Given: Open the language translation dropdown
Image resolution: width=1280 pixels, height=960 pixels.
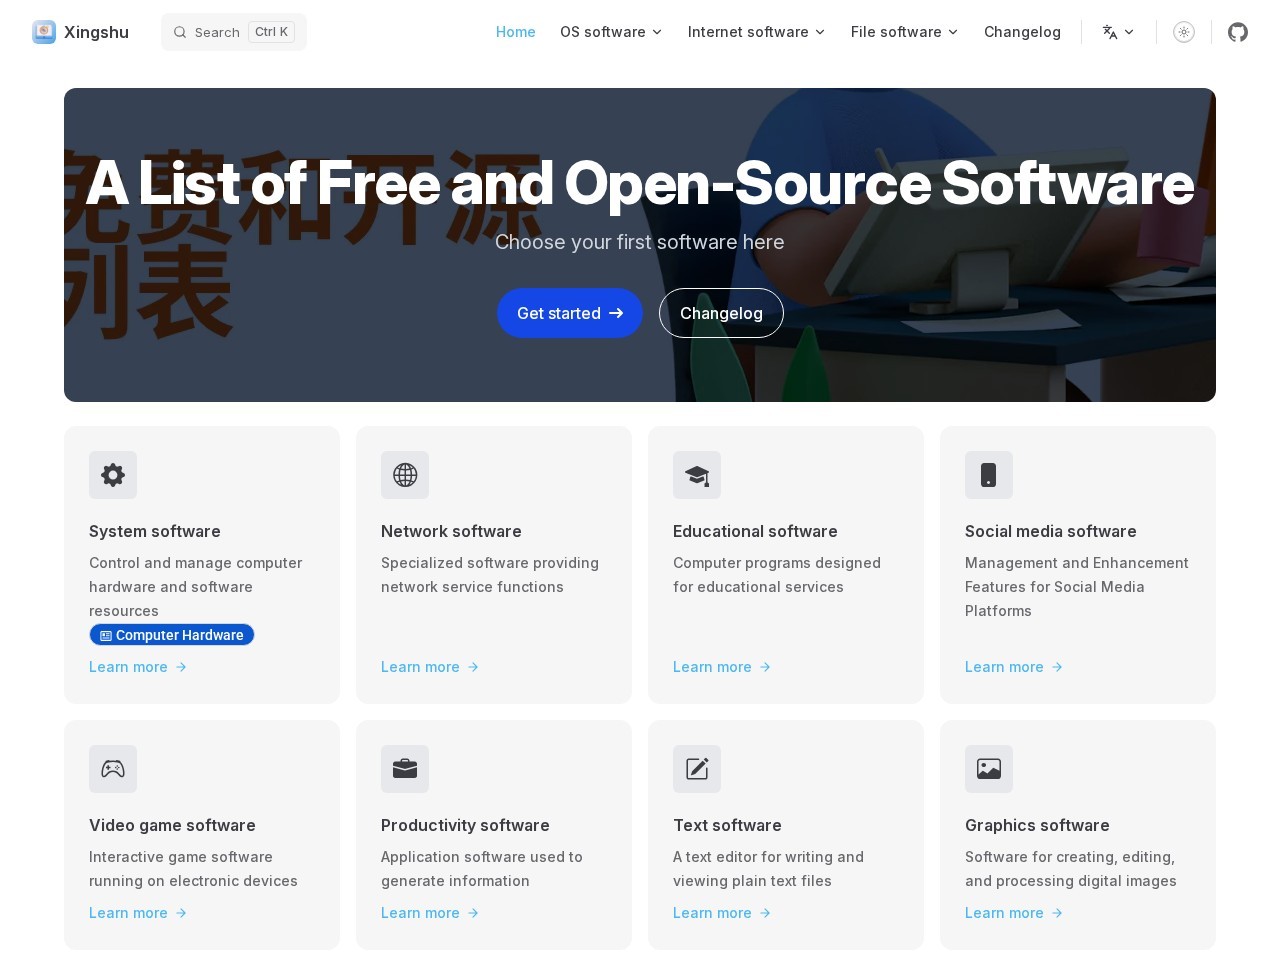Looking at the screenshot, I should point(1118,32).
